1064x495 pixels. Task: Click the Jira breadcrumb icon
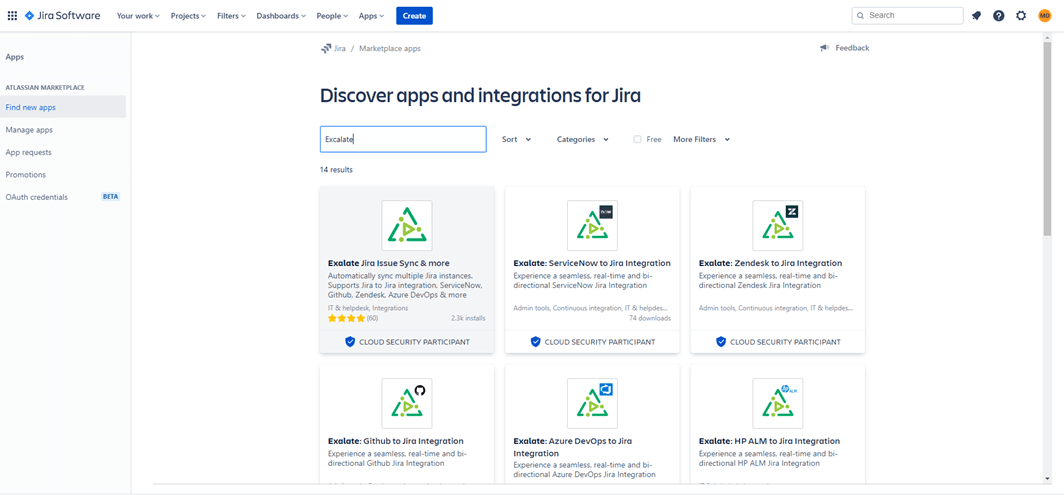[x=326, y=48]
